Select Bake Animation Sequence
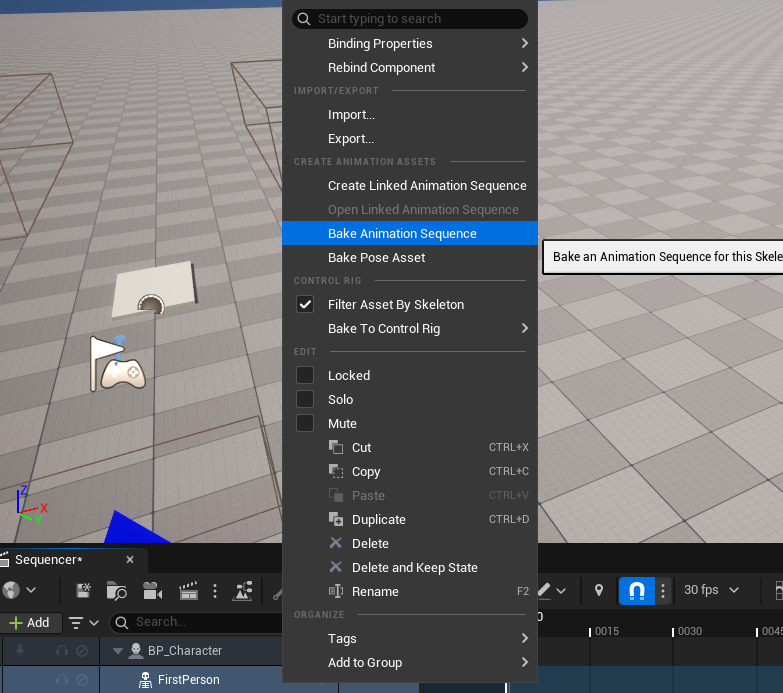This screenshot has width=783, height=693. 409,233
